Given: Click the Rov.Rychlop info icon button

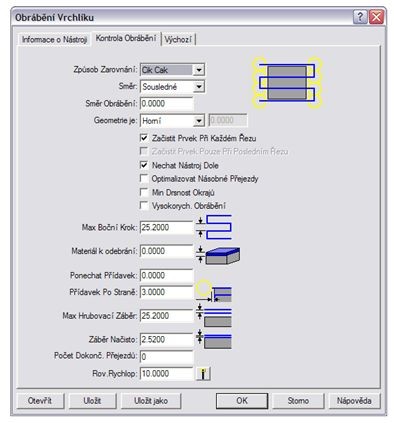Looking at the screenshot, I should point(203,374).
